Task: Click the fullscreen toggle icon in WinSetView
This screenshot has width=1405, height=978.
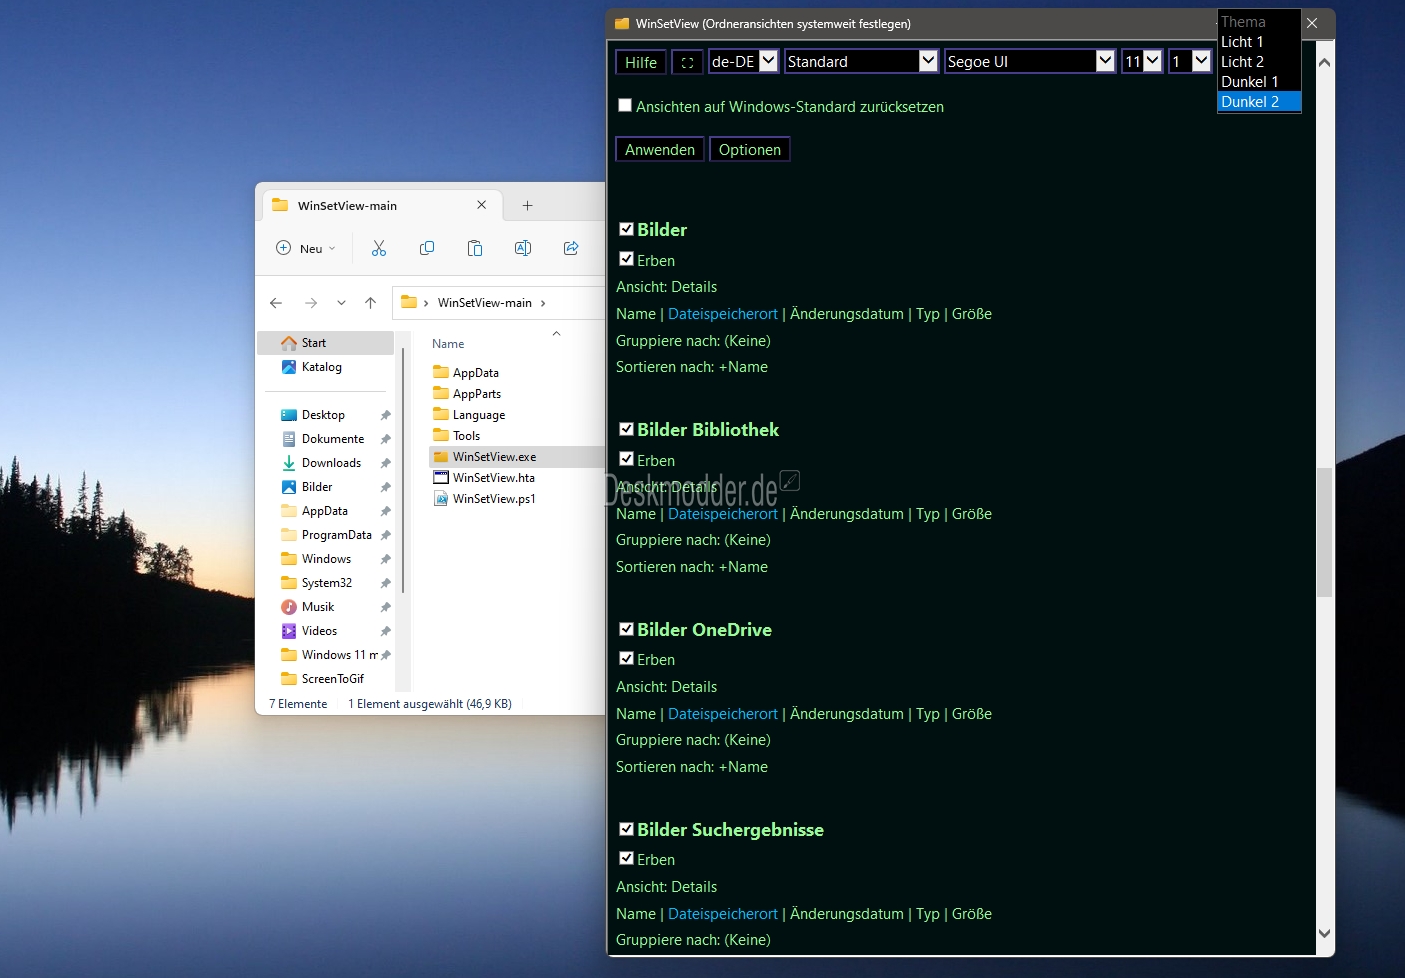Action: click(687, 62)
